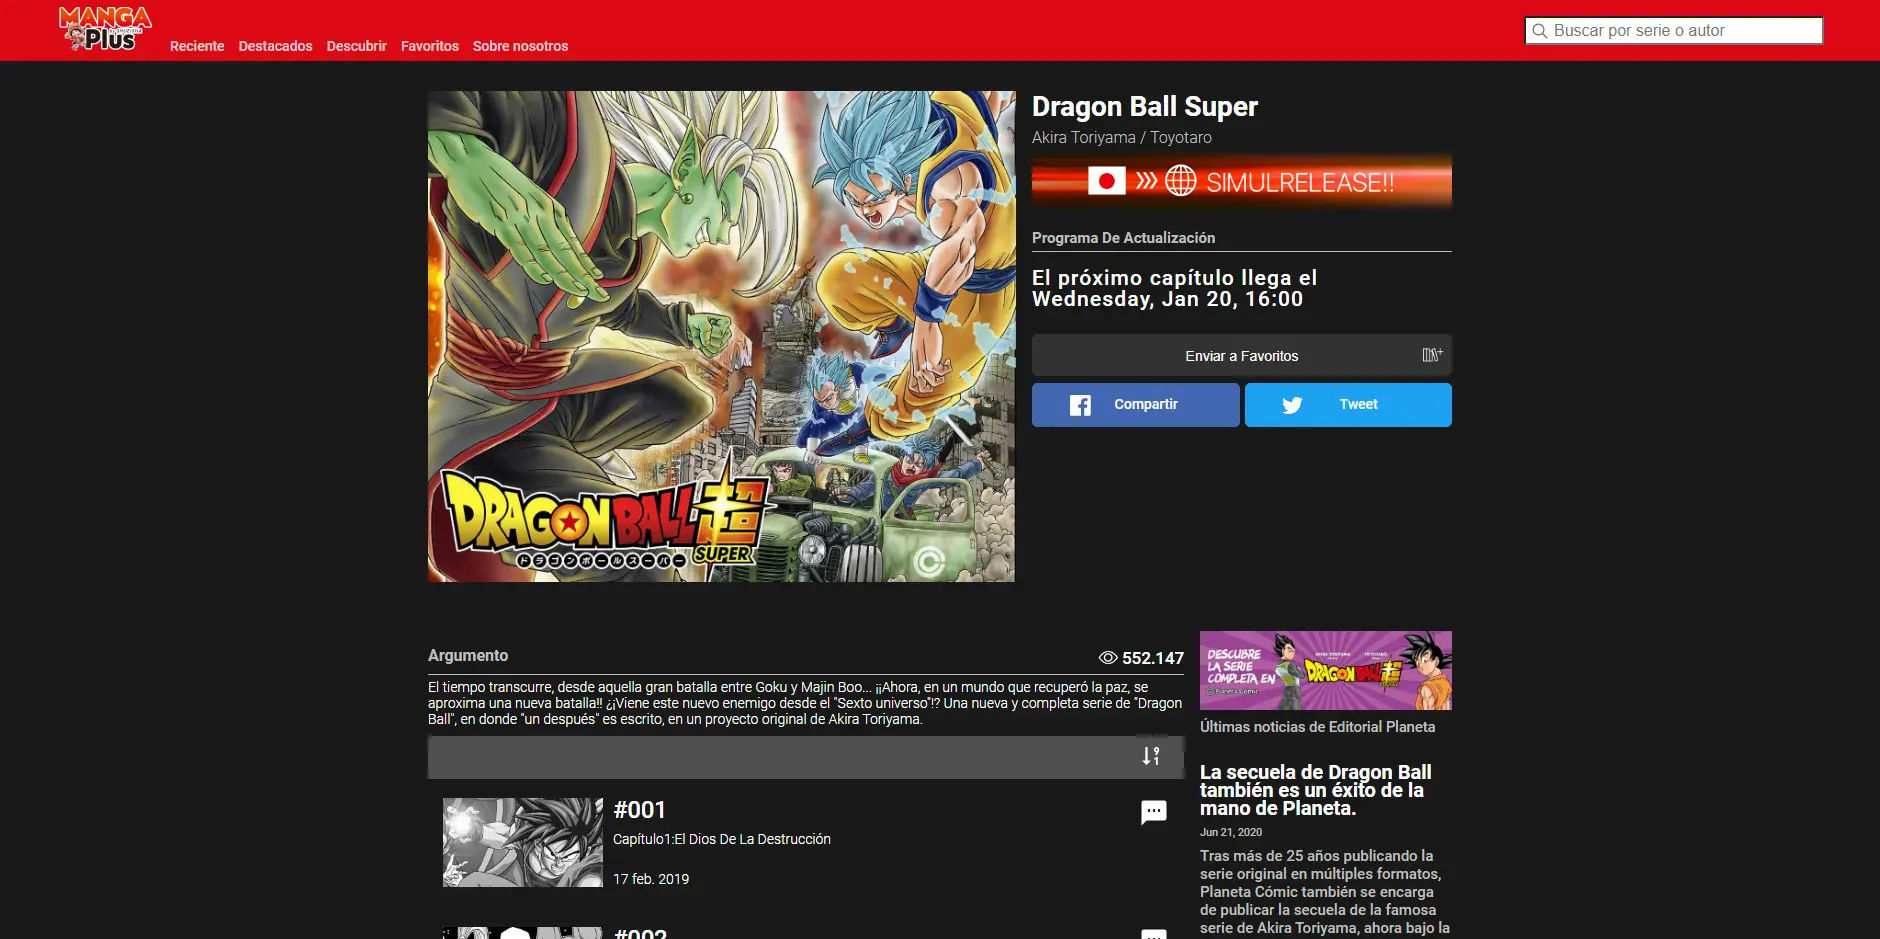
Task: Click the Wednesday, Jan 20, 16:00 schedule text
Action: point(1168,299)
